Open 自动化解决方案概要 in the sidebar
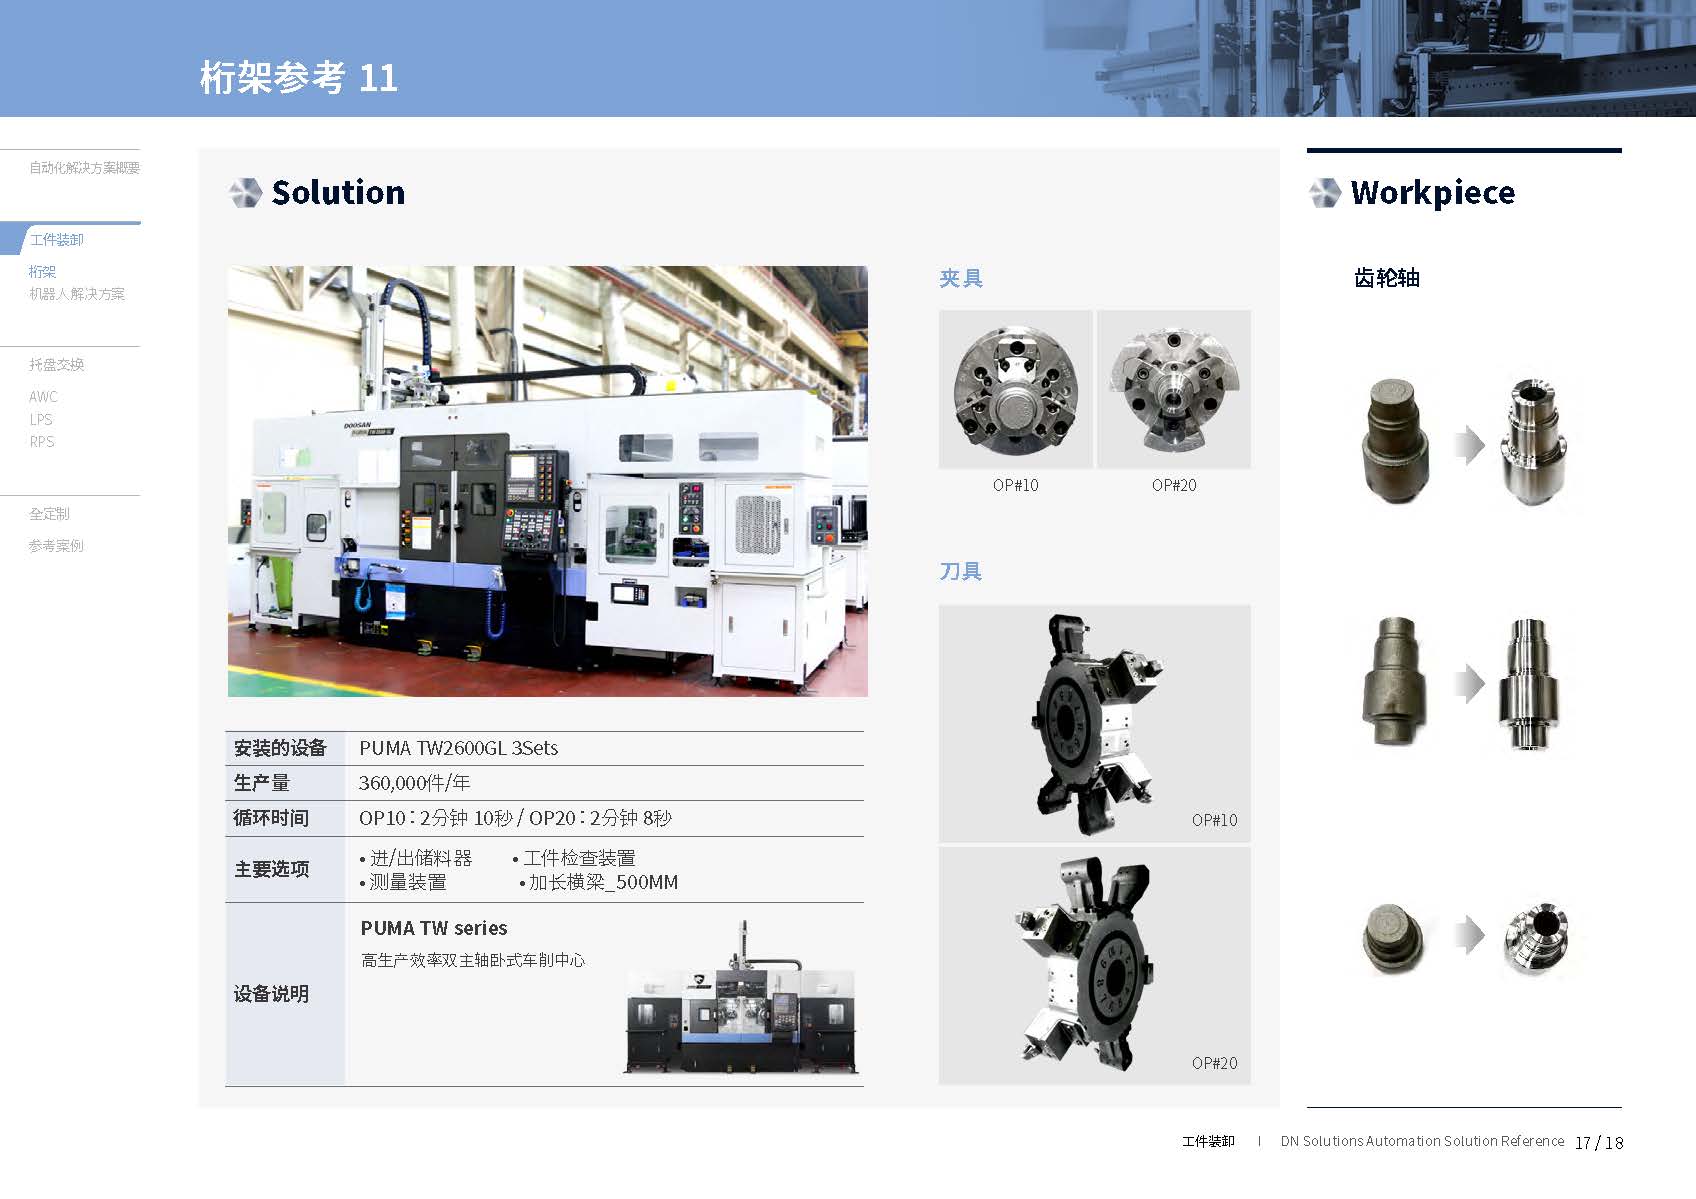 tap(84, 168)
